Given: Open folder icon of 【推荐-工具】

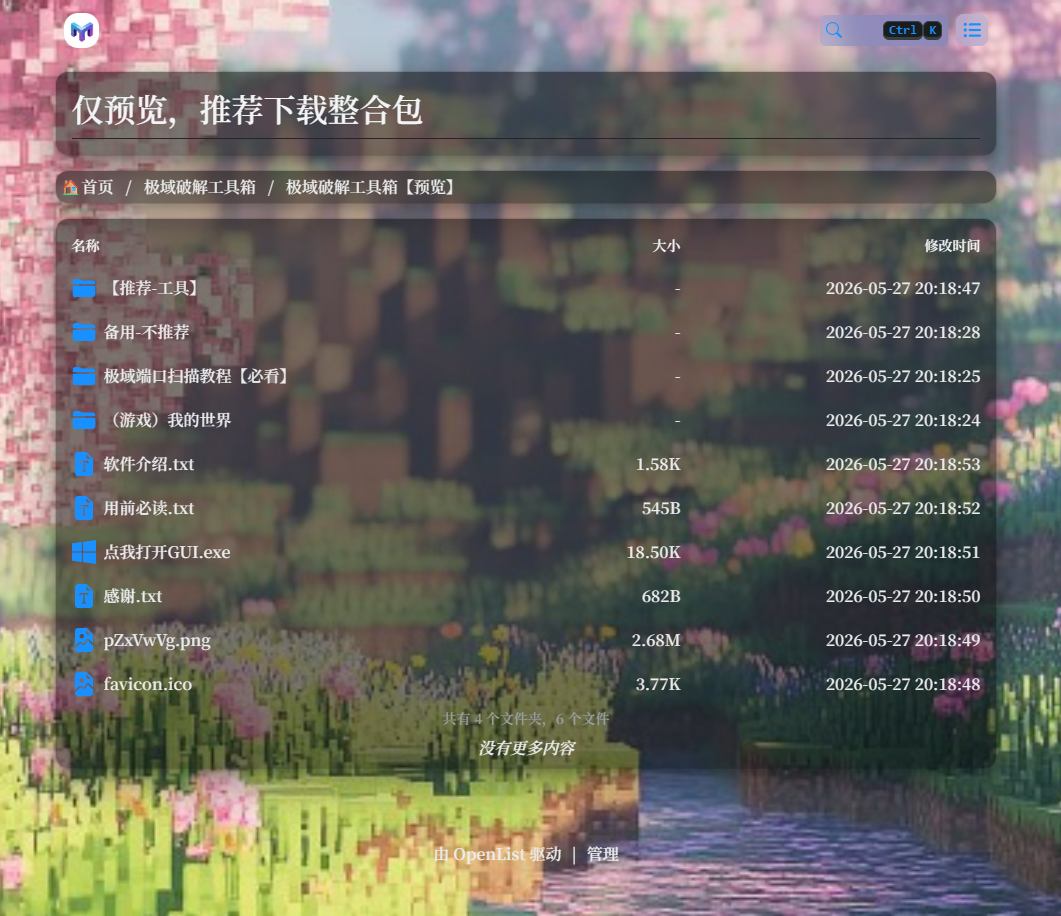Looking at the screenshot, I should (84, 288).
